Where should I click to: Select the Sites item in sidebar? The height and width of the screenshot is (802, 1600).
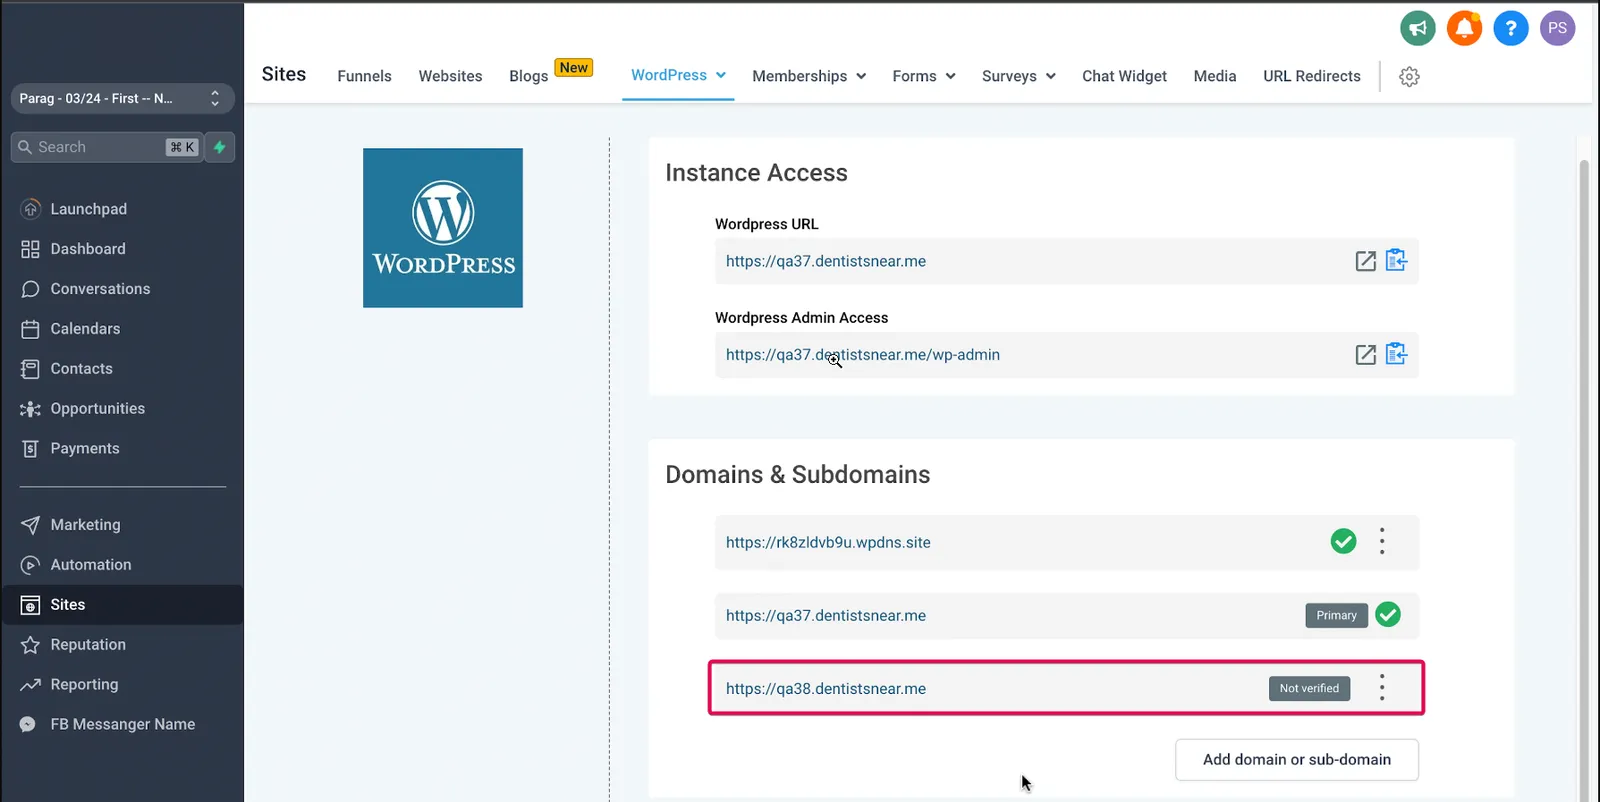pyautogui.click(x=122, y=605)
